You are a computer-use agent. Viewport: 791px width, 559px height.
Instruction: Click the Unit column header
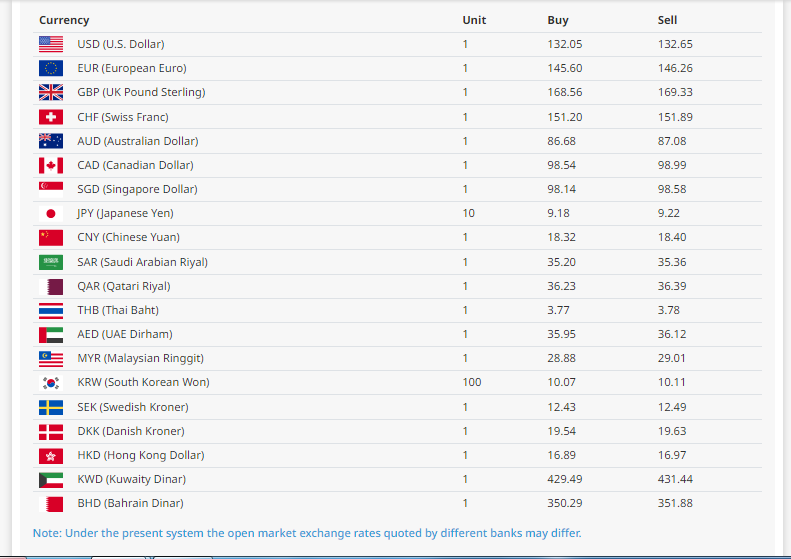click(x=474, y=20)
